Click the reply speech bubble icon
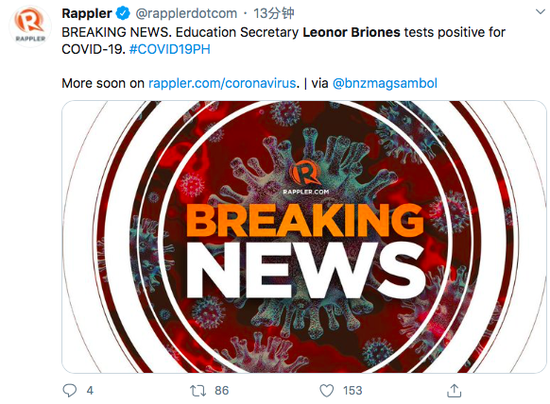Image resolution: width=550 pixels, height=404 pixels. click(69, 390)
